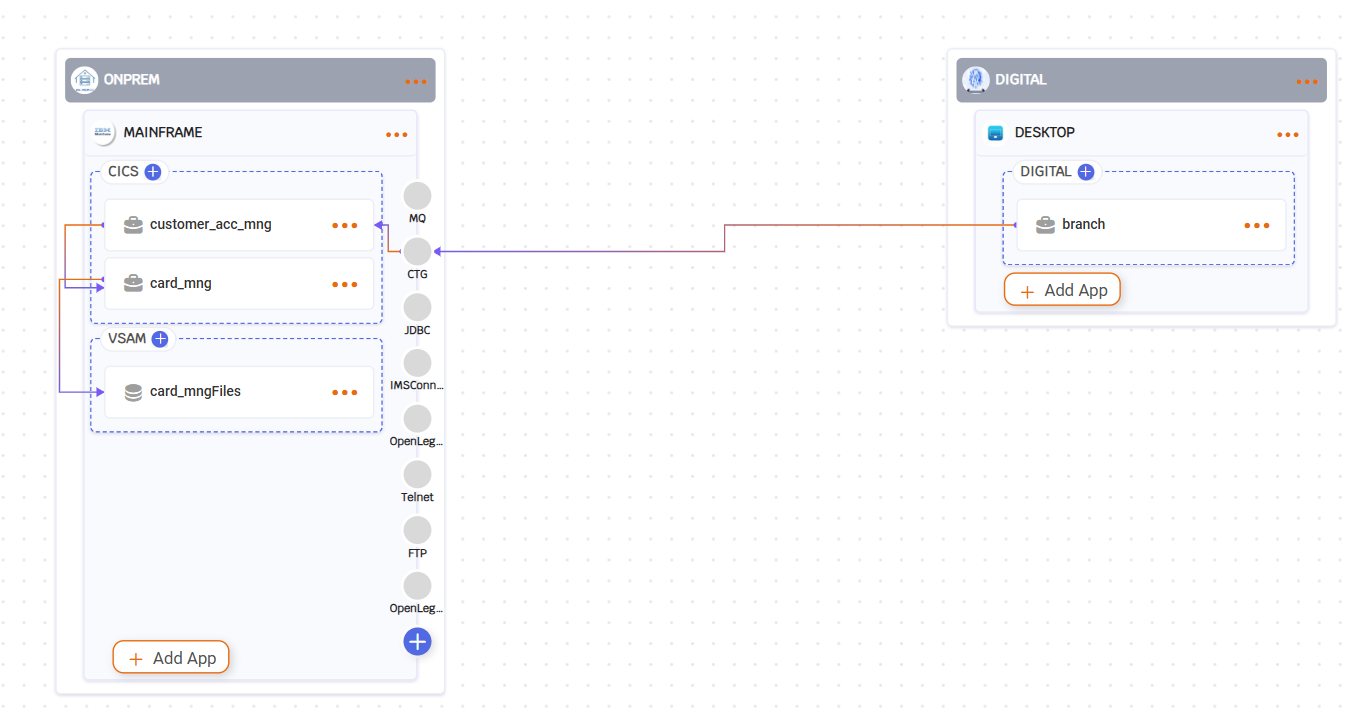Image resolution: width=1354 pixels, height=724 pixels.
Task: Click the customer_acc_mng briefcase icon
Action: (x=133, y=225)
